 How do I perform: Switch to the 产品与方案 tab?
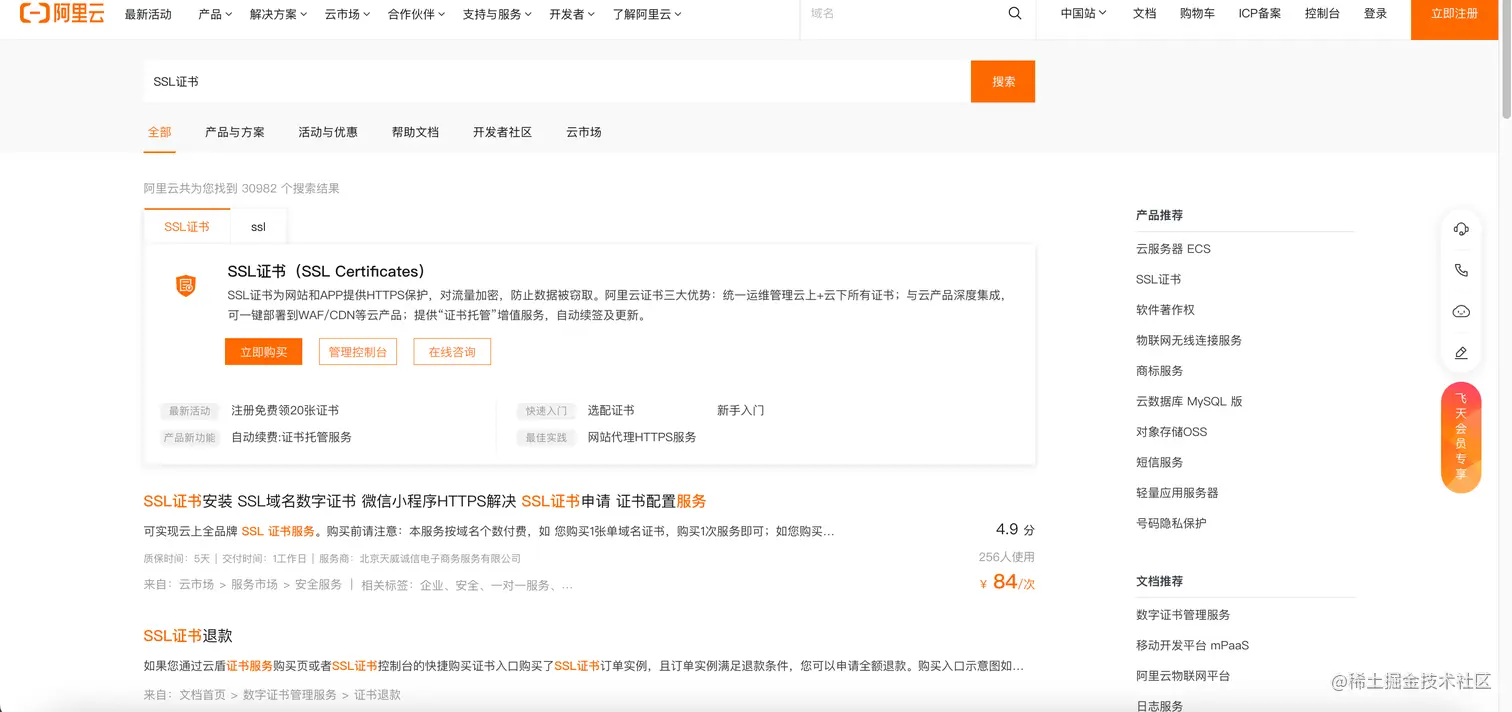(235, 132)
